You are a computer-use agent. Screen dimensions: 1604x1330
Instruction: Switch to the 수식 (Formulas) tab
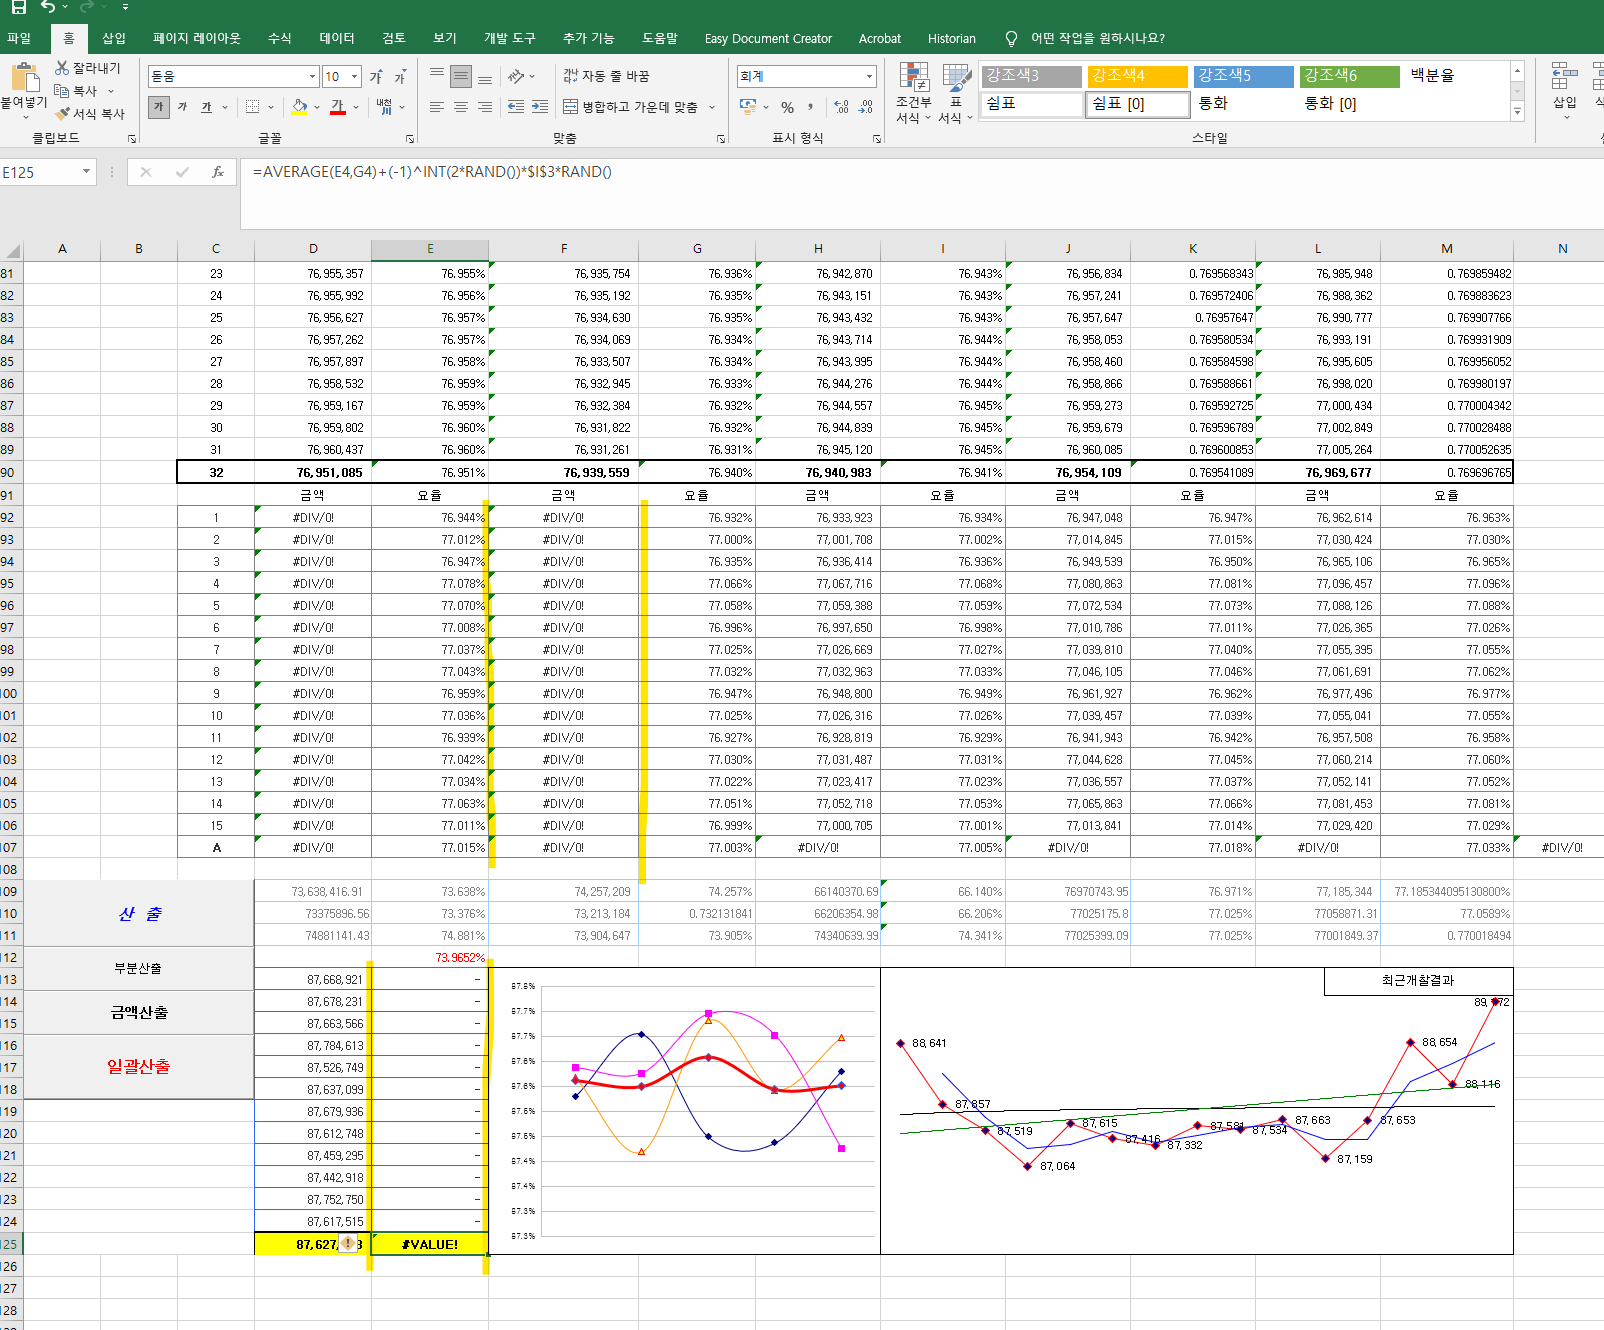pyautogui.click(x=280, y=38)
